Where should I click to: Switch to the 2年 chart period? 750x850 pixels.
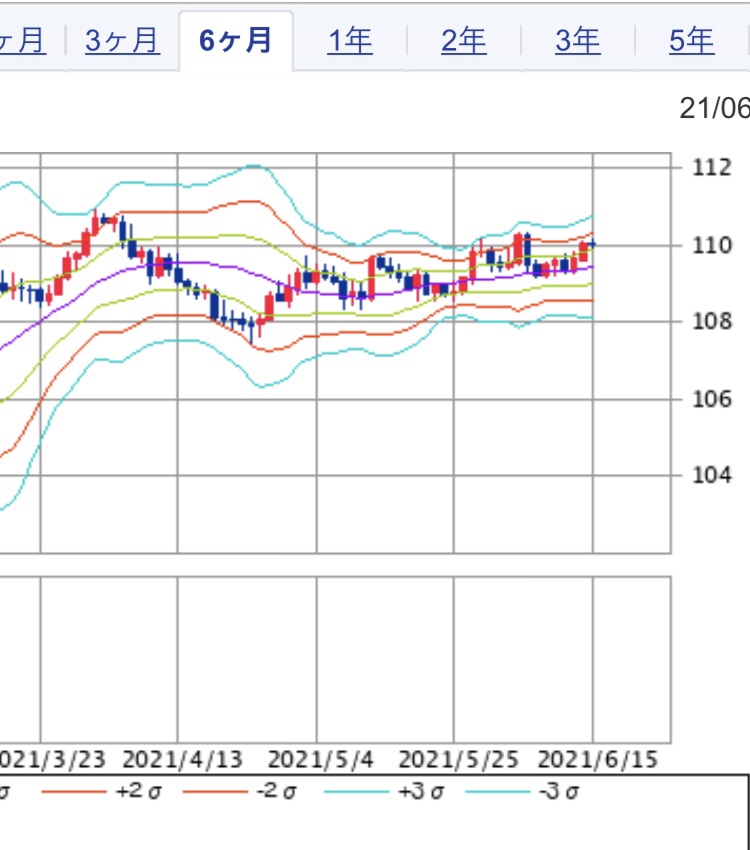(463, 41)
